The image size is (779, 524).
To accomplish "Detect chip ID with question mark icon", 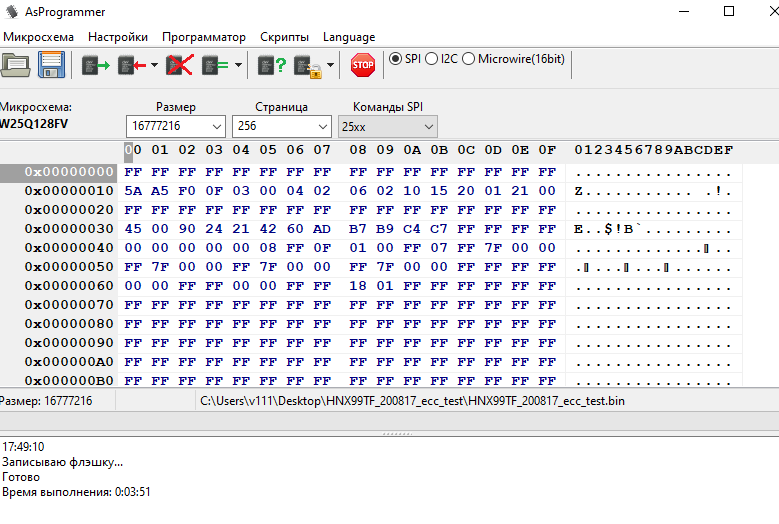I will click(272, 65).
